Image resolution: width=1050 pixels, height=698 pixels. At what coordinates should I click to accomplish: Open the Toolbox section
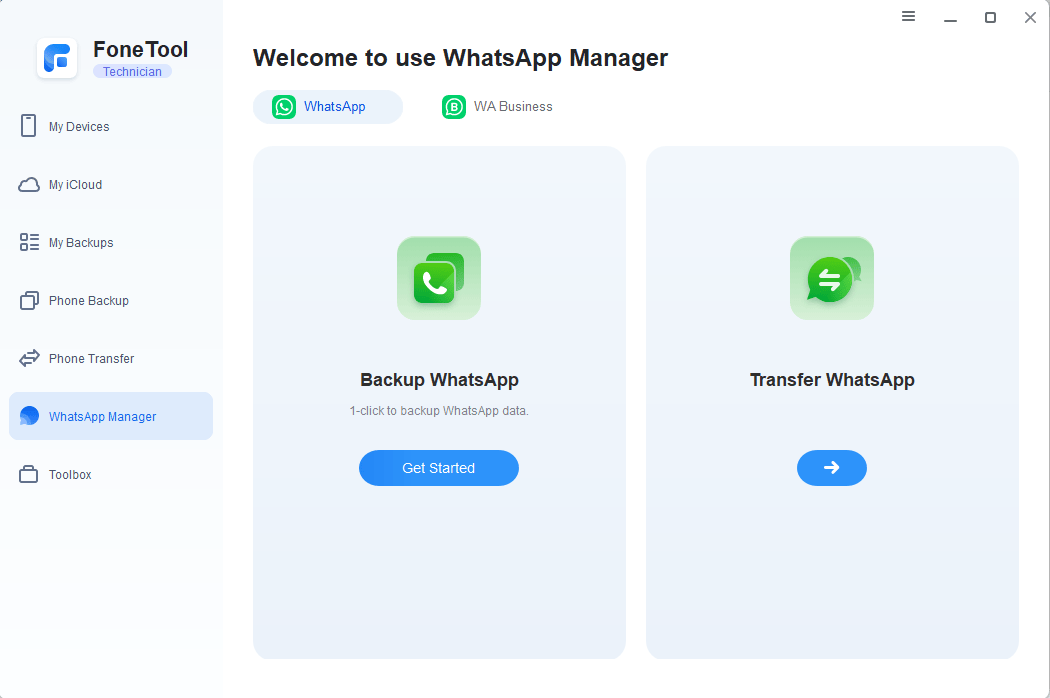point(111,474)
